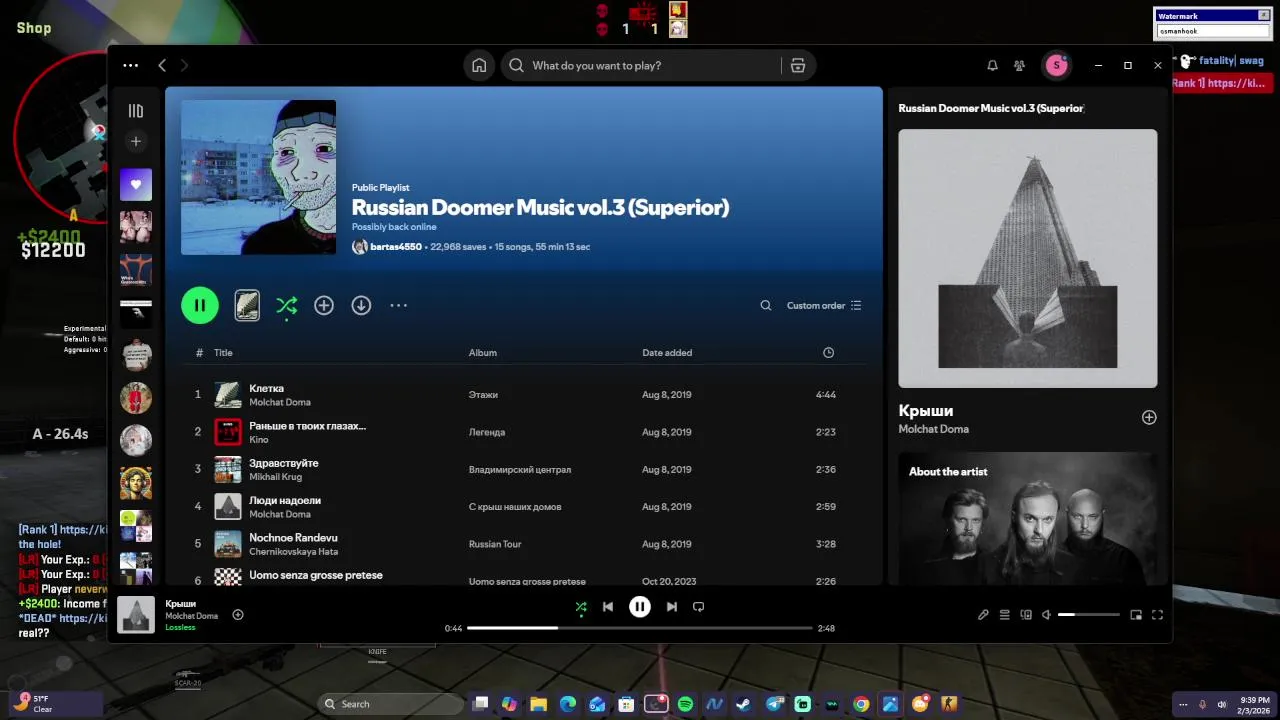Click the playlist cover image

pyautogui.click(x=258, y=178)
